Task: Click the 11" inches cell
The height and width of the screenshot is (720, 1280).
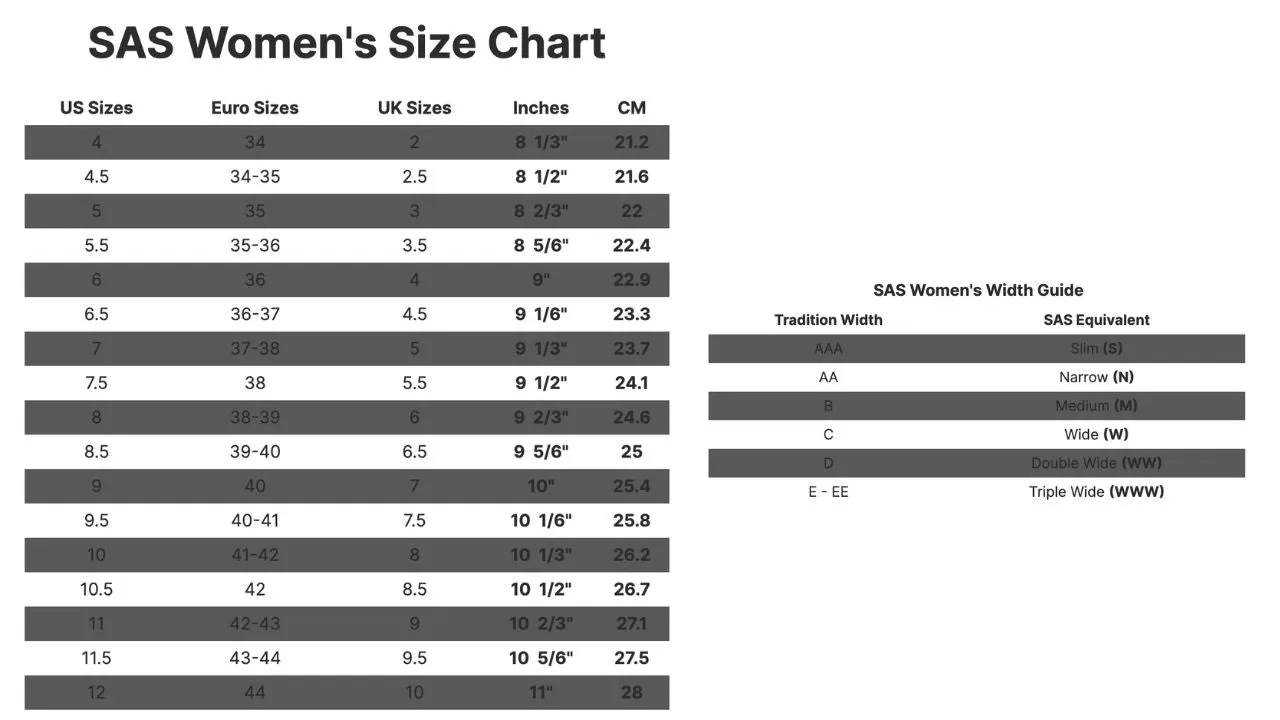Action: pos(541,692)
